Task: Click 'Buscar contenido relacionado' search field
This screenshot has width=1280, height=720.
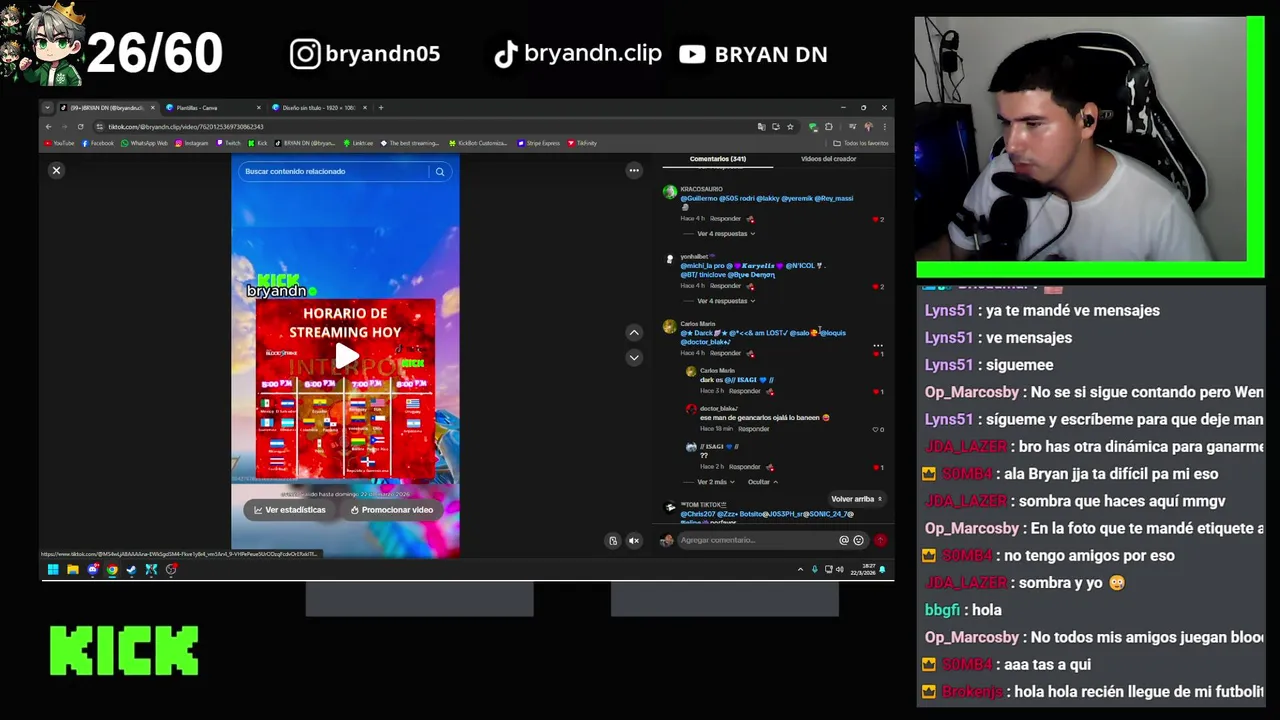Action: pos(335,172)
